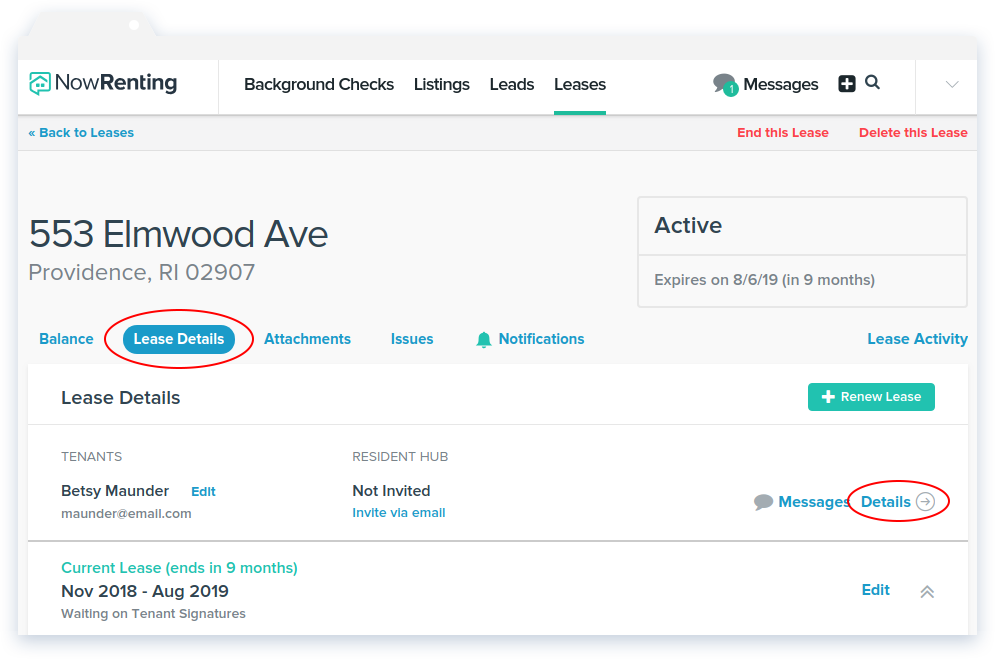The image size is (995, 659).
Task: Open tenant Messages link beside Details
Action: point(814,502)
